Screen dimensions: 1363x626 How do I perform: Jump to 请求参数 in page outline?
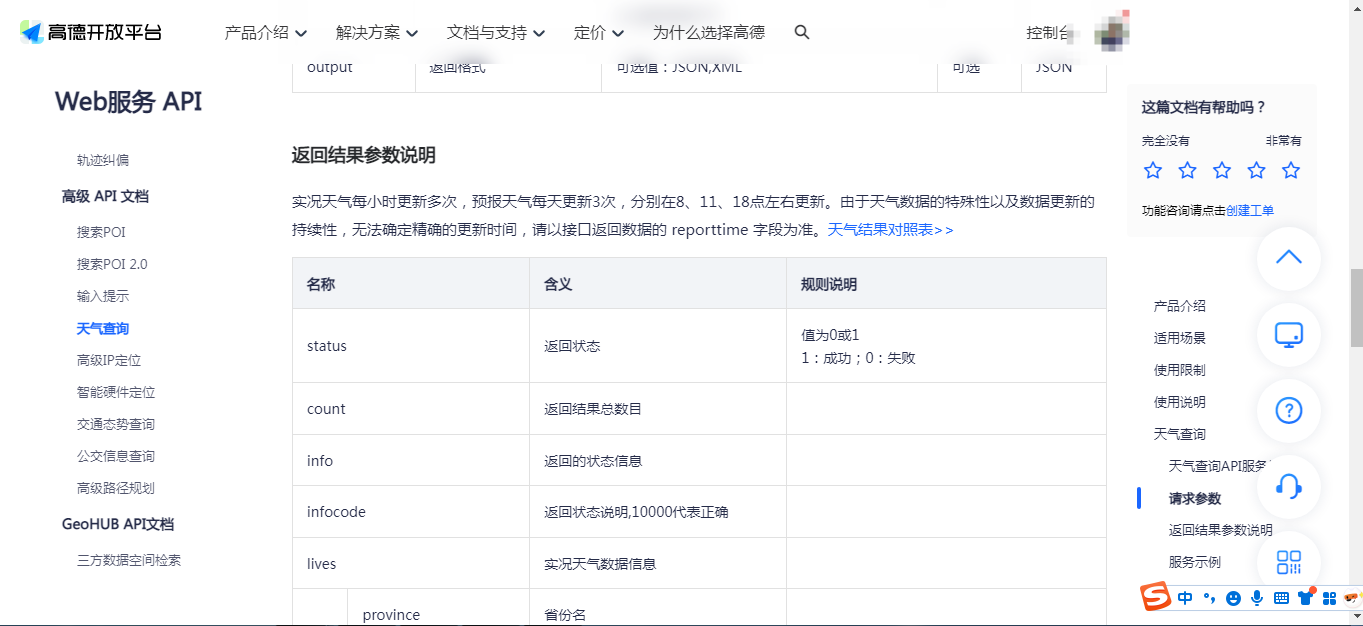click(x=1195, y=498)
